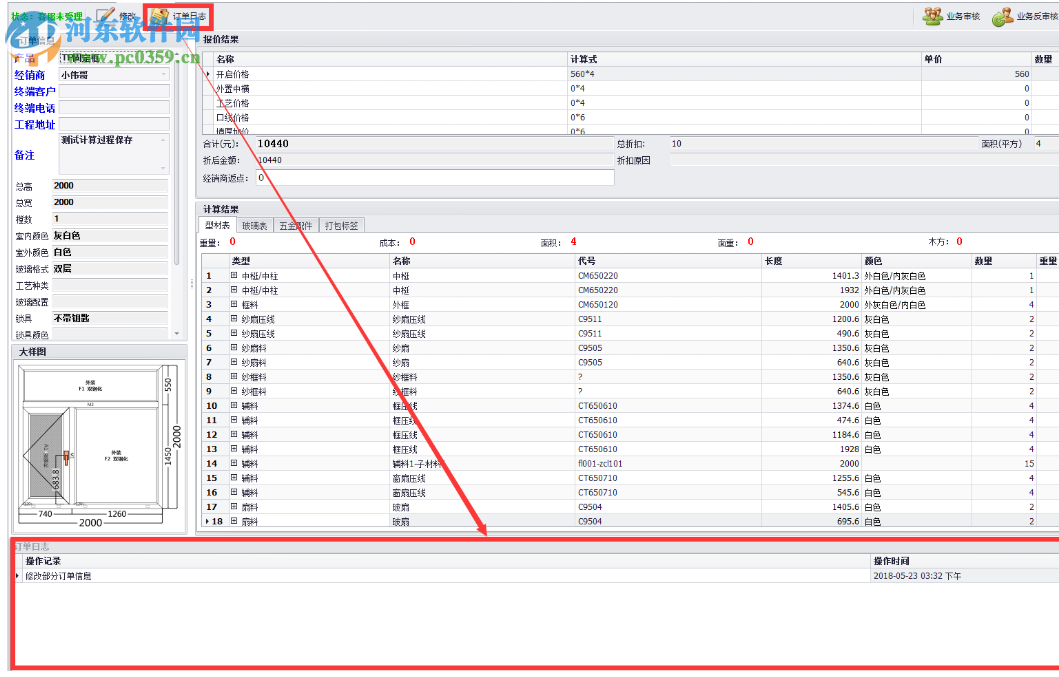Viewport: 1059px width, 677px height.
Task: Click the 操作记录 column header
Action: (x=446, y=561)
